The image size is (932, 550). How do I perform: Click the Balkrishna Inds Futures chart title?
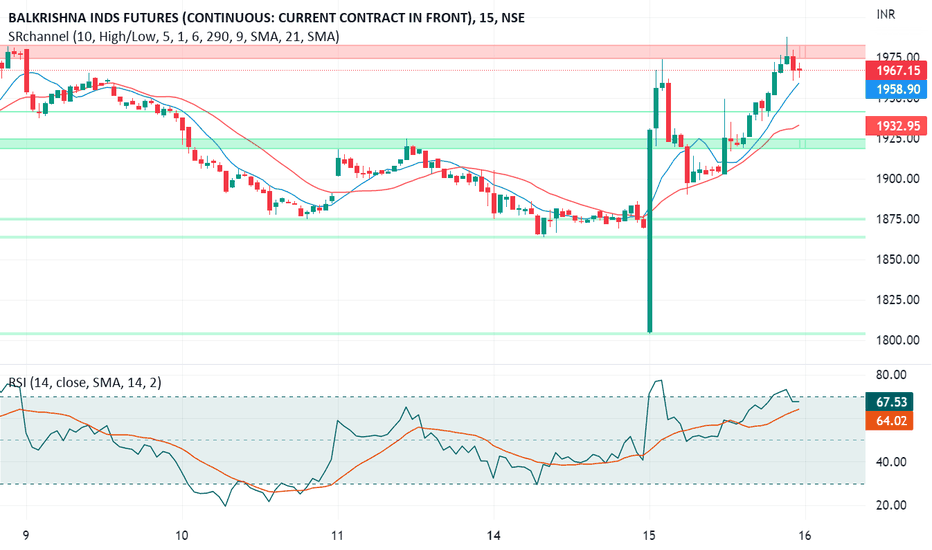click(266, 18)
